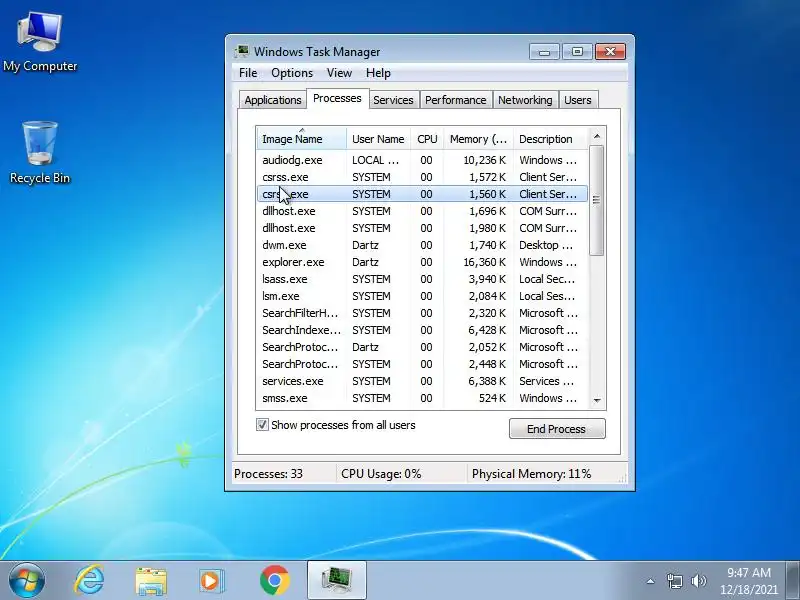This screenshot has height=600, width=800.
Task: Select the lsass.exe process
Action: pyautogui.click(x=422, y=279)
